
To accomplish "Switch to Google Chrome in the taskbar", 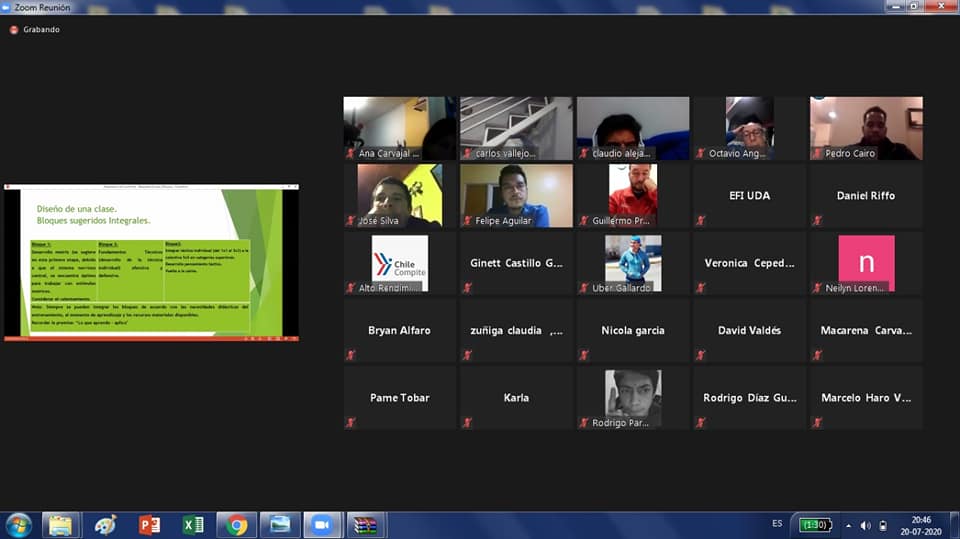I will [x=237, y=525].
